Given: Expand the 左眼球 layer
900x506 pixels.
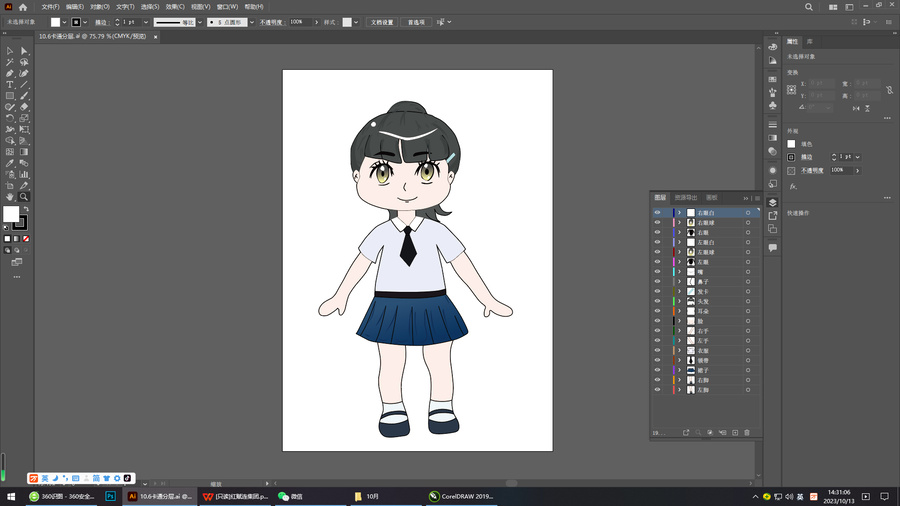Looking at the screenshot, I should click(680, 252).
